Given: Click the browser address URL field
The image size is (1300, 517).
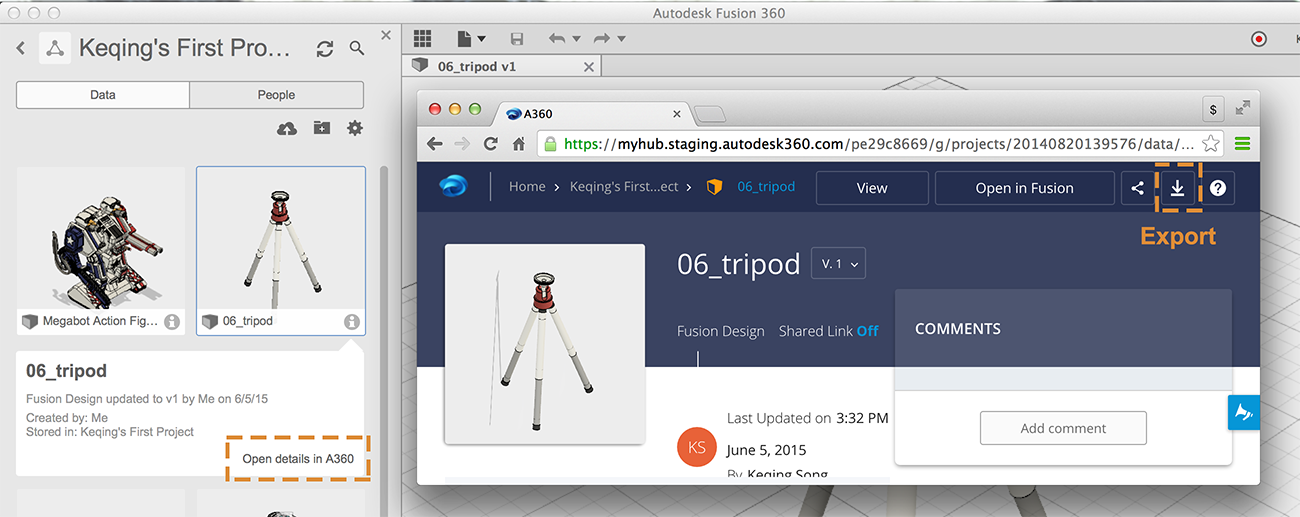Looking at the screenshot, I should (x=880, y=144).
